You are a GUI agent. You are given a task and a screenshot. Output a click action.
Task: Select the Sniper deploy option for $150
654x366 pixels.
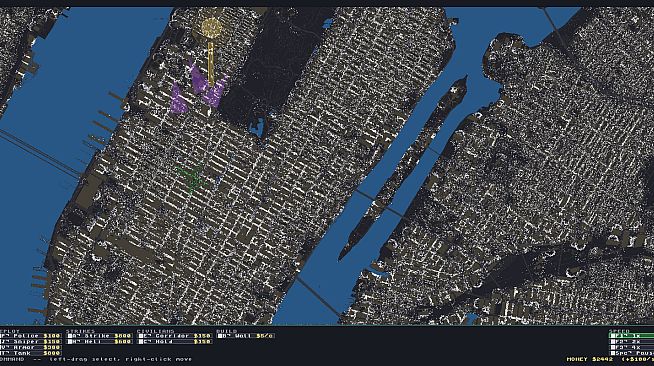coord(30,341)
